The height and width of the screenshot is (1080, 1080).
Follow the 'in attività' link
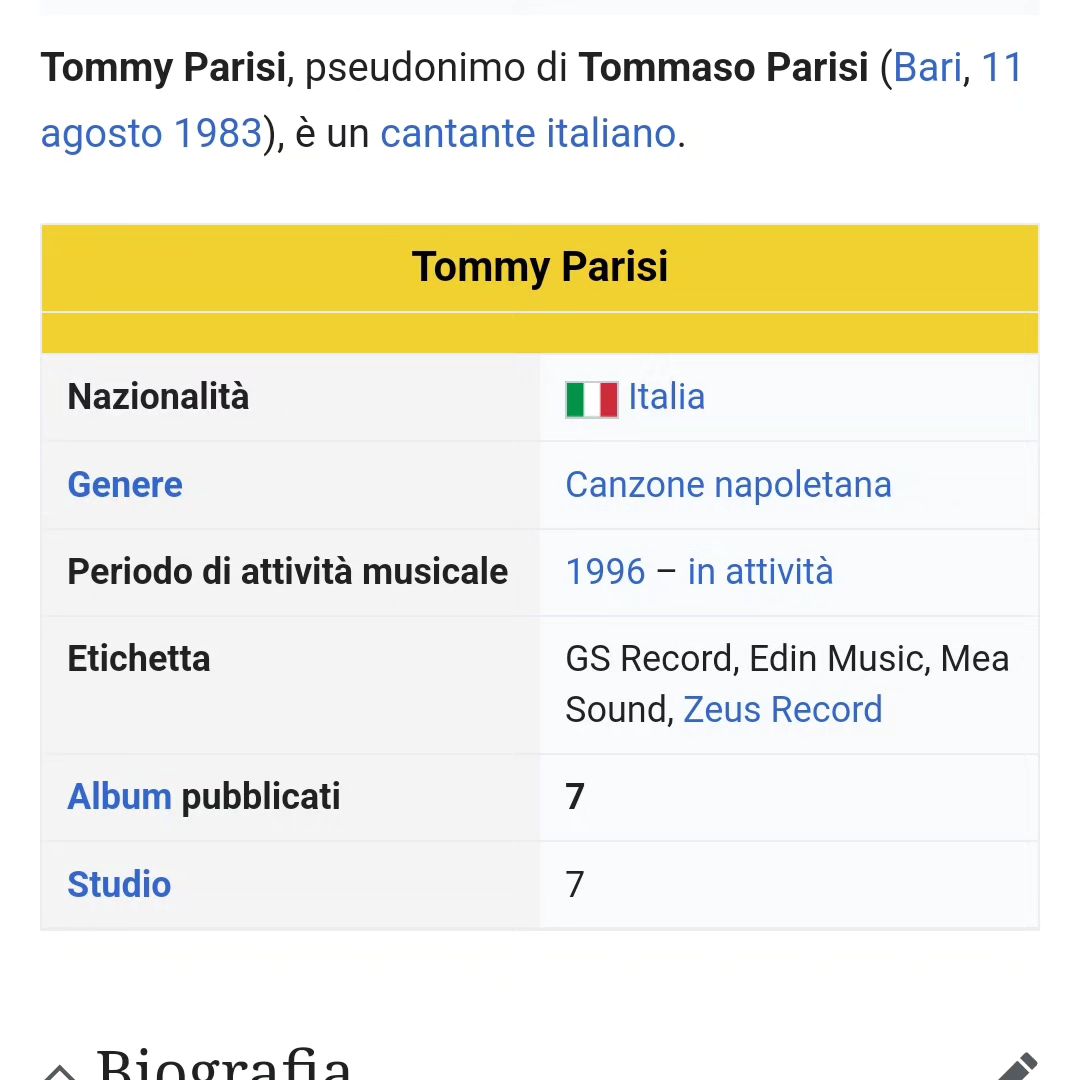pos(760,572)
